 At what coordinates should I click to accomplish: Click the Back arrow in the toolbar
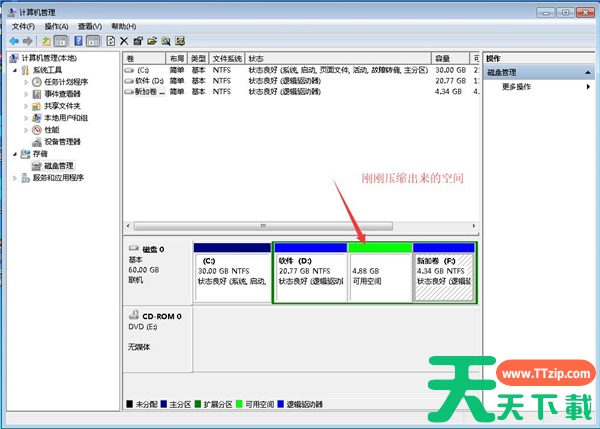click(x=12, y=41)
